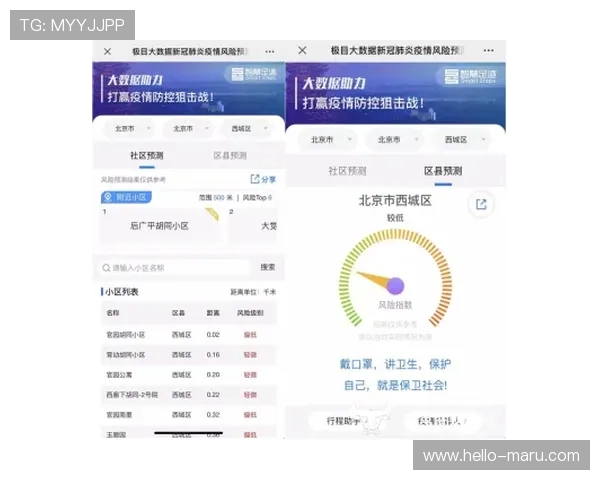Click the www.hello-maru.com link
The width and height of the screenshot is (600, 480).
(x=501, y=456)
